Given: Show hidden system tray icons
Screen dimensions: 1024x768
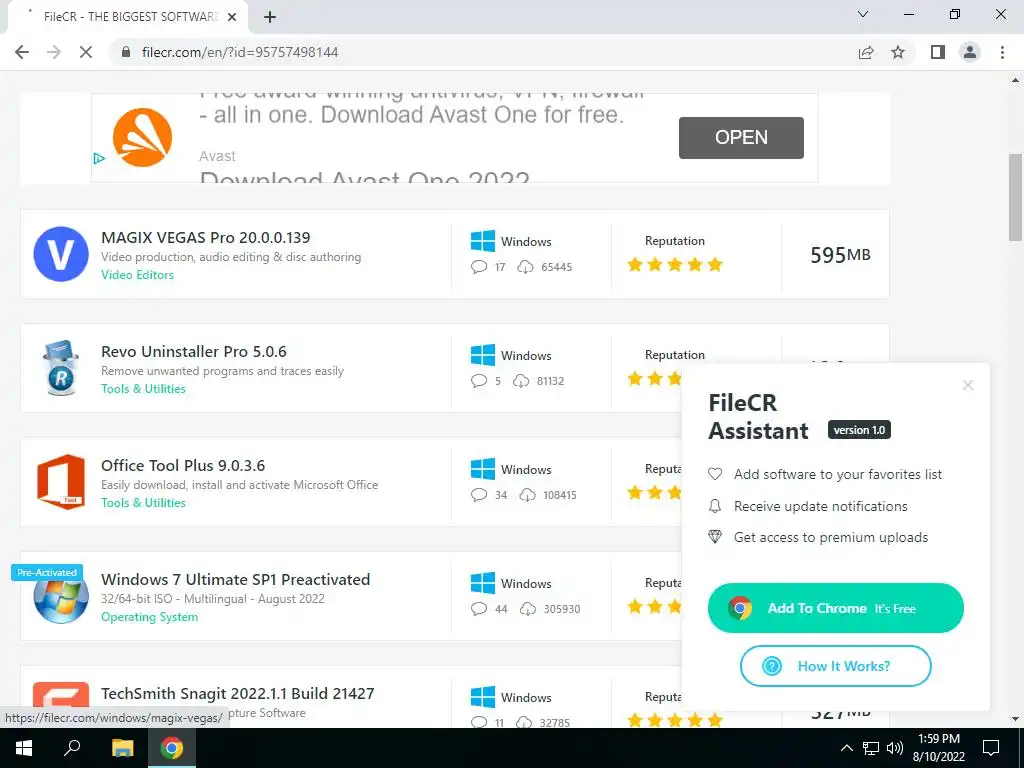Looking at the screenshot, I should (x=846, y=748).
